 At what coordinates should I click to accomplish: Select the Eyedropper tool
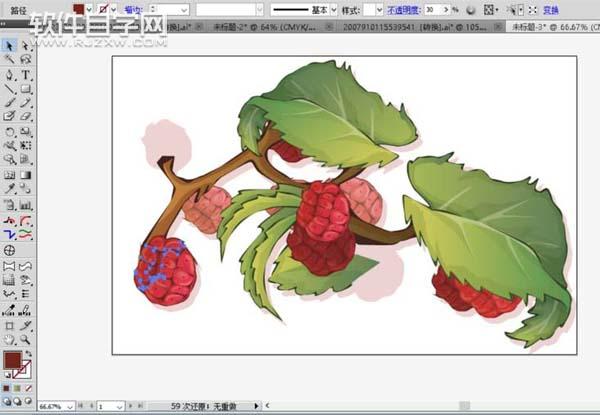9,187
